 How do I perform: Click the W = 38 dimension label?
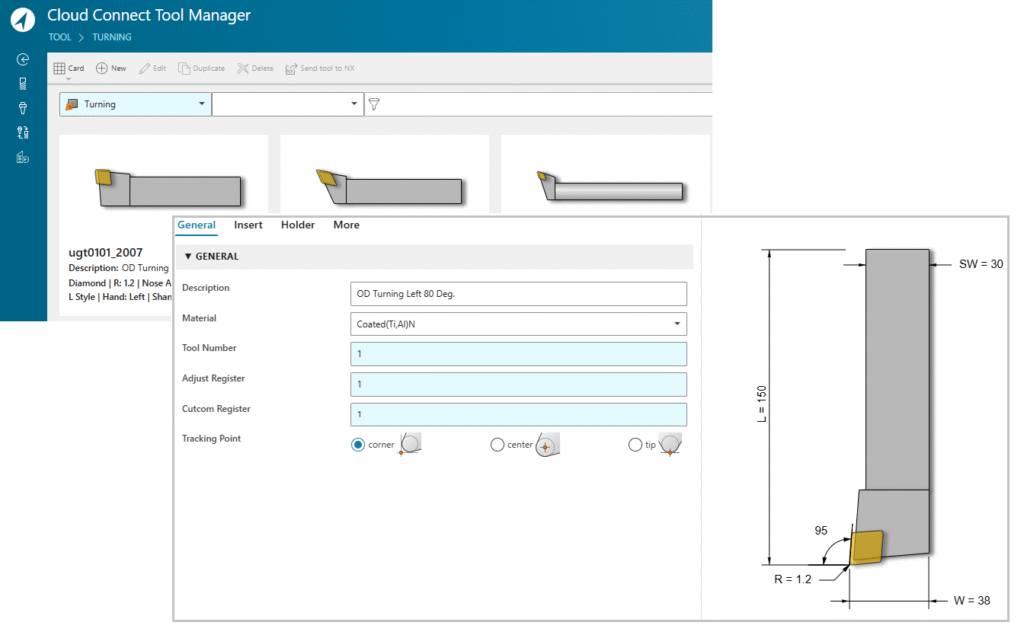[x=972, y=600]
